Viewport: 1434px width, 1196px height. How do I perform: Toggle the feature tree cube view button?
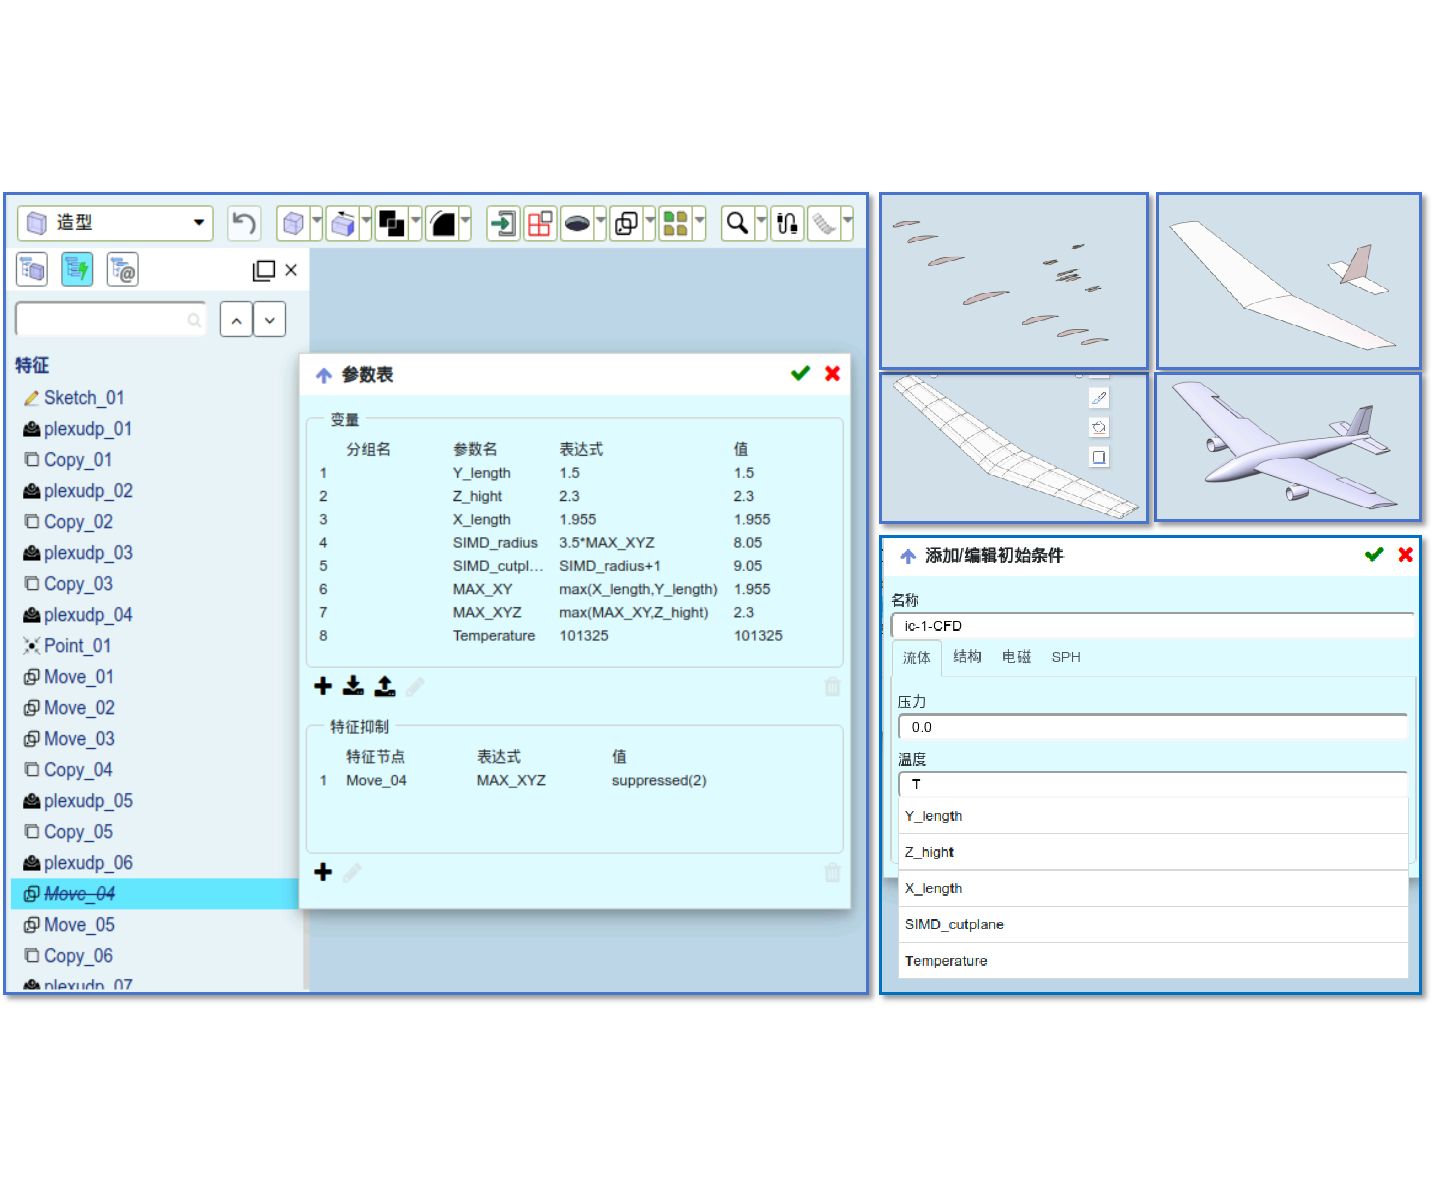click(32, 269)
